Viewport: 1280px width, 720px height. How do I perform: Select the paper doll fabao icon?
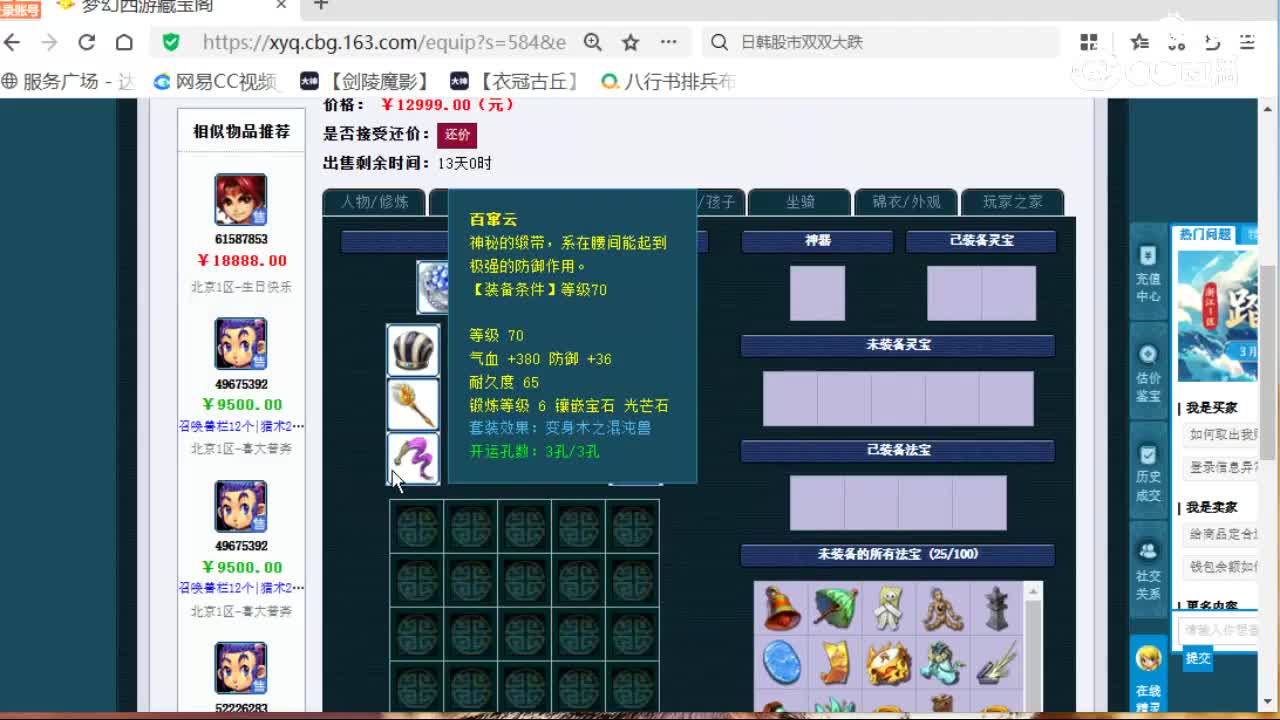[889, 608]
